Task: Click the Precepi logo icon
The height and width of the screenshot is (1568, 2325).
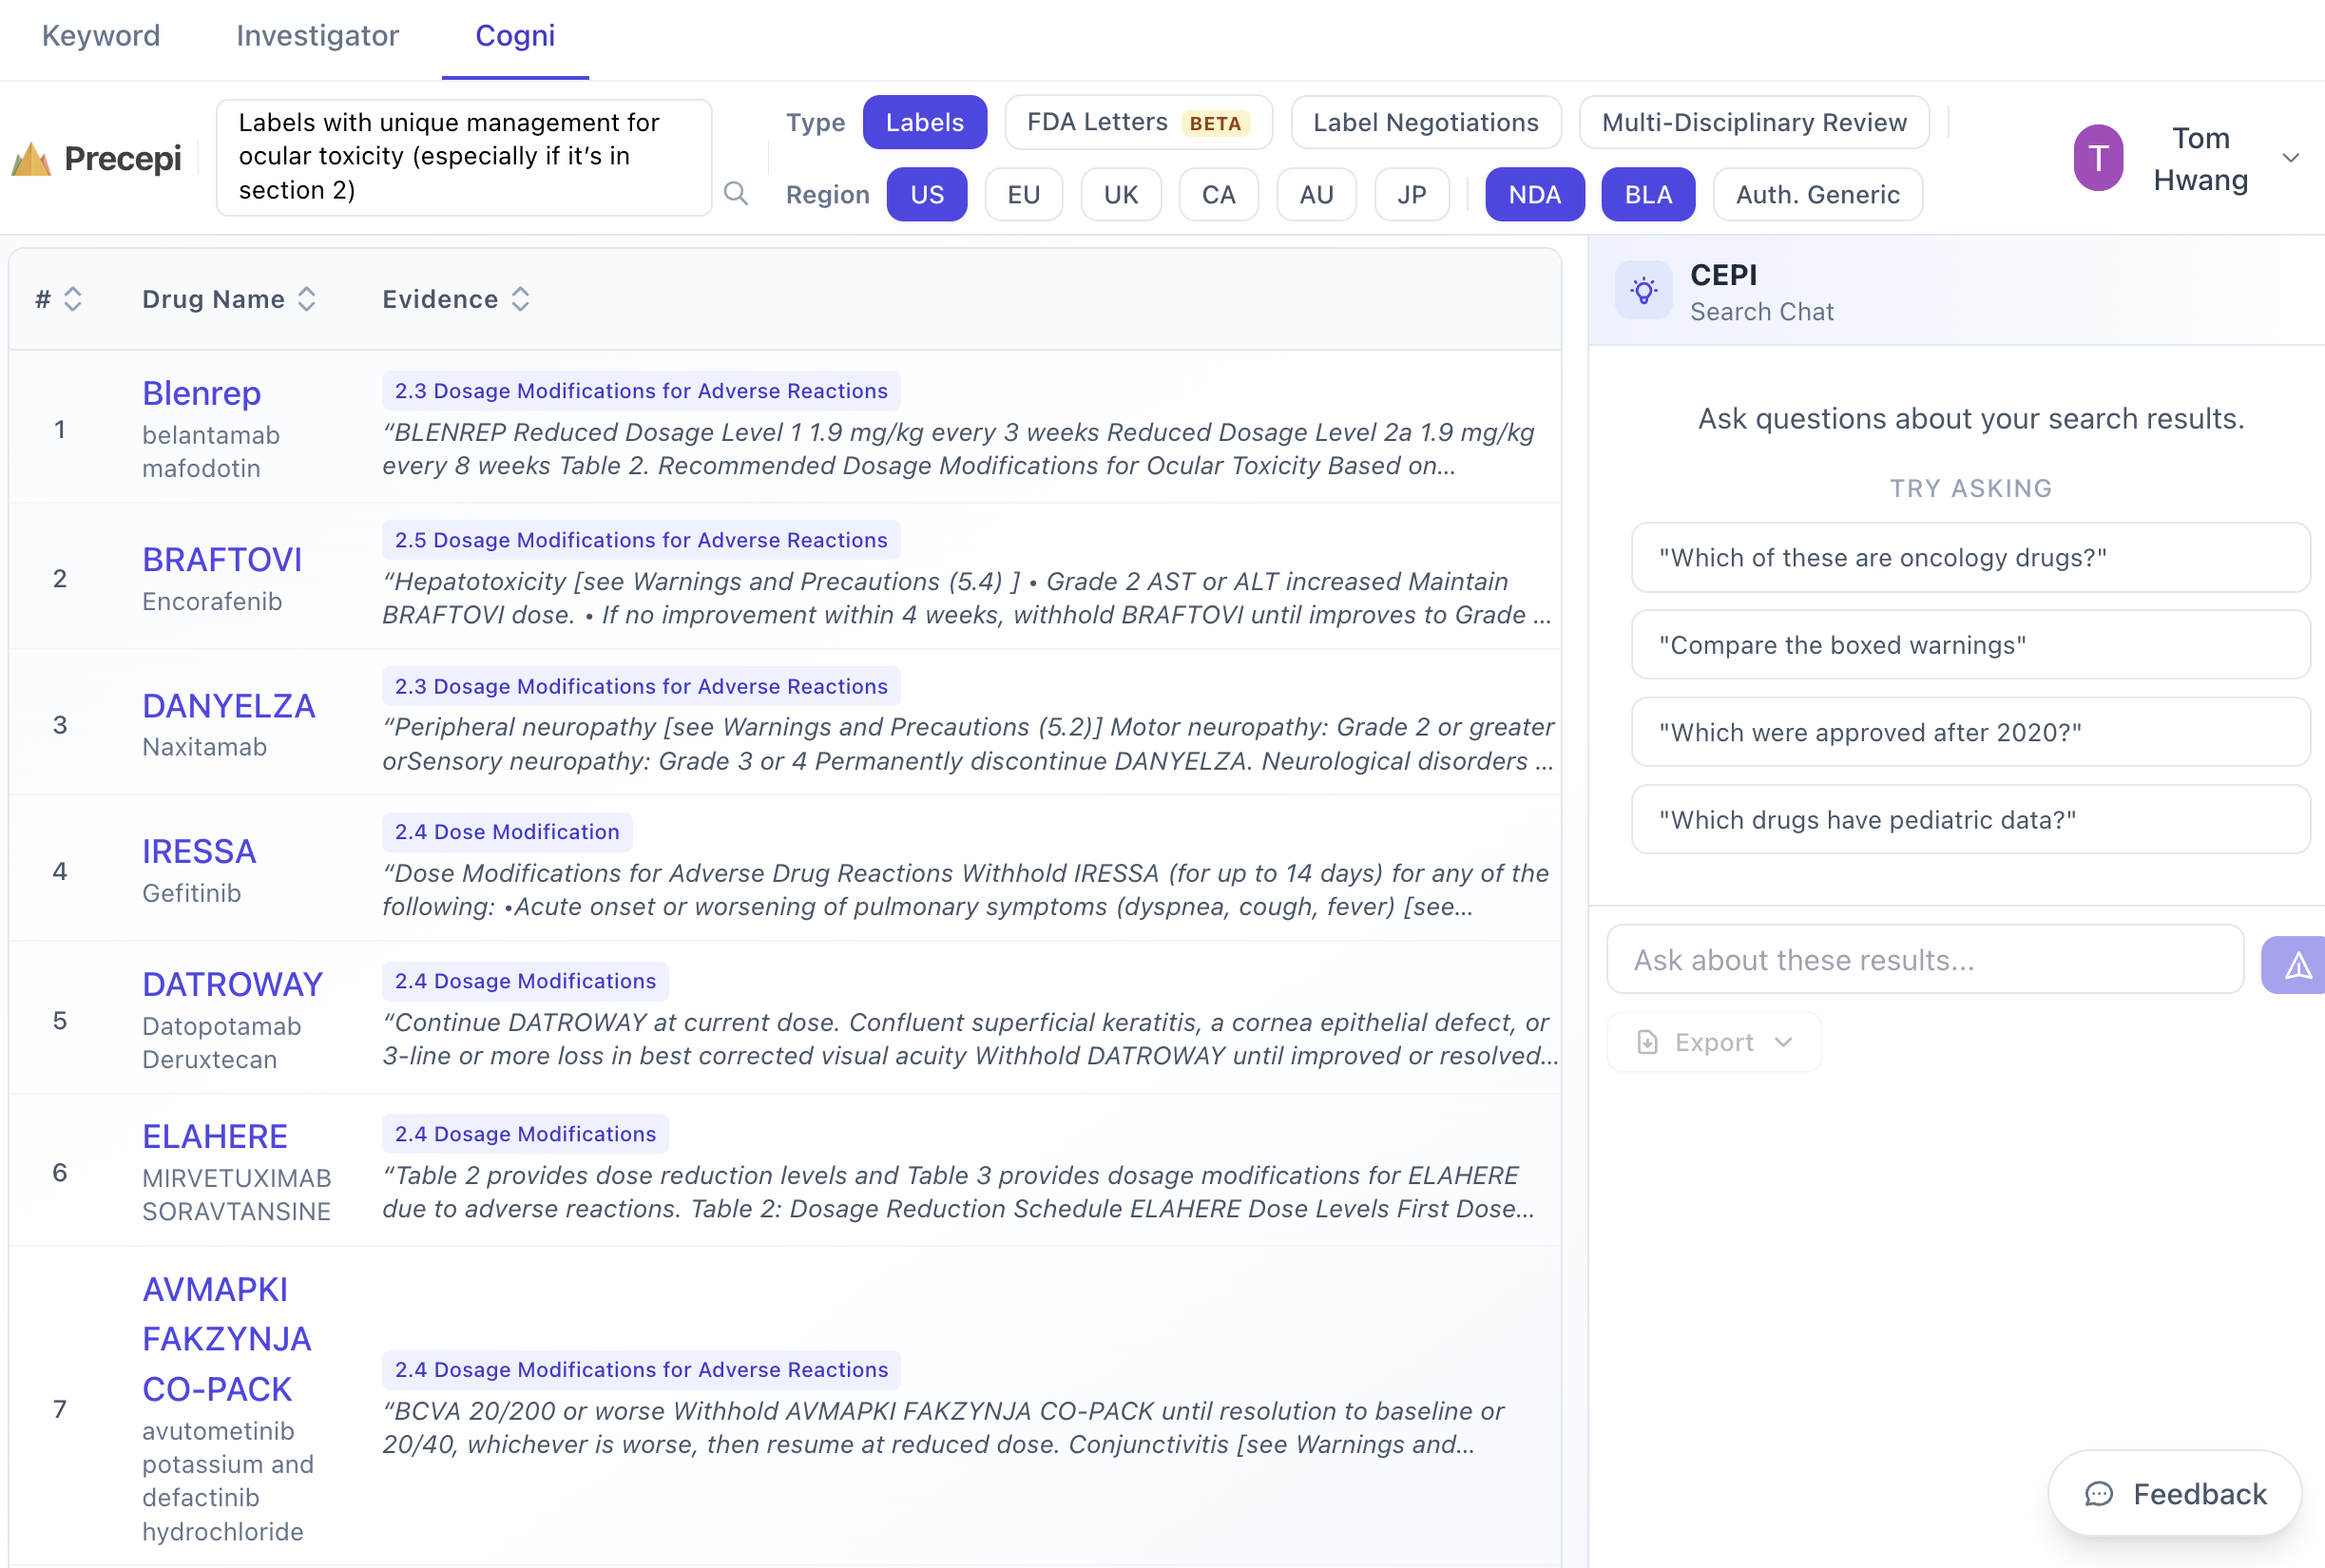Action: 32,159
